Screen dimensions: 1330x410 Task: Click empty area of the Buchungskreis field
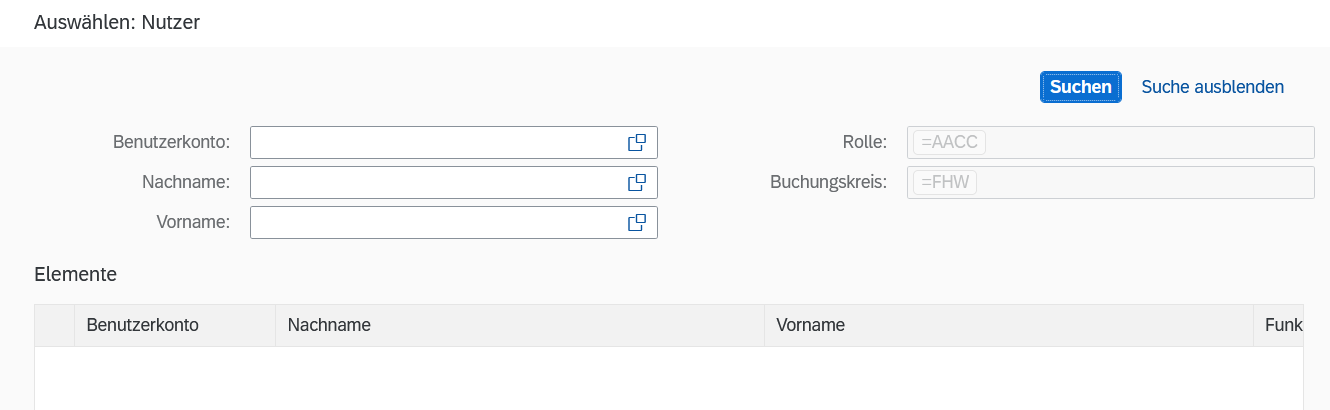point(1150,183)
